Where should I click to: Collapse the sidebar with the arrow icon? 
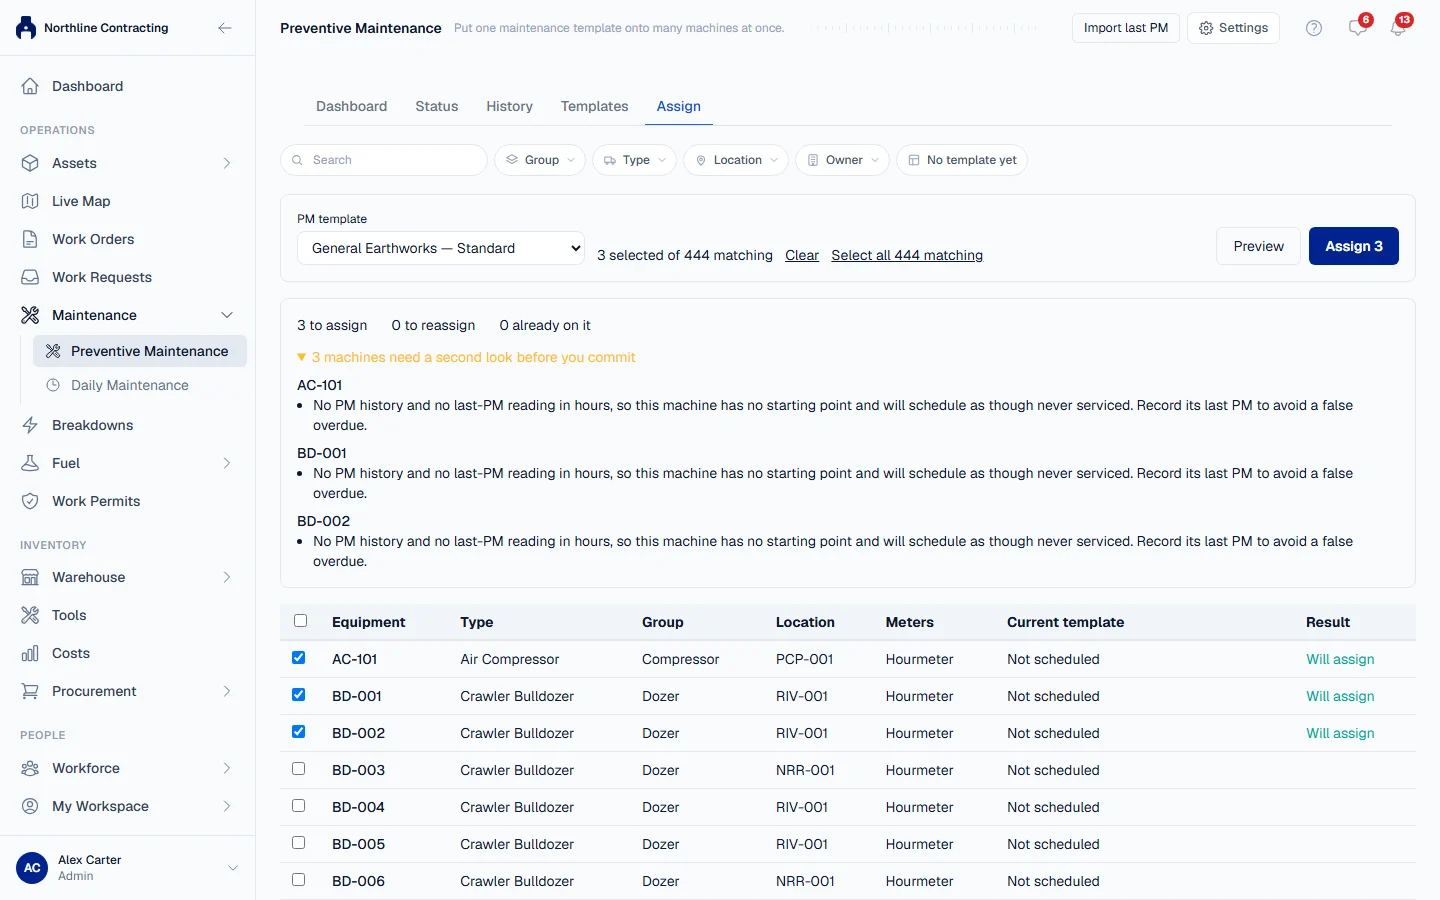pos(225,28)
